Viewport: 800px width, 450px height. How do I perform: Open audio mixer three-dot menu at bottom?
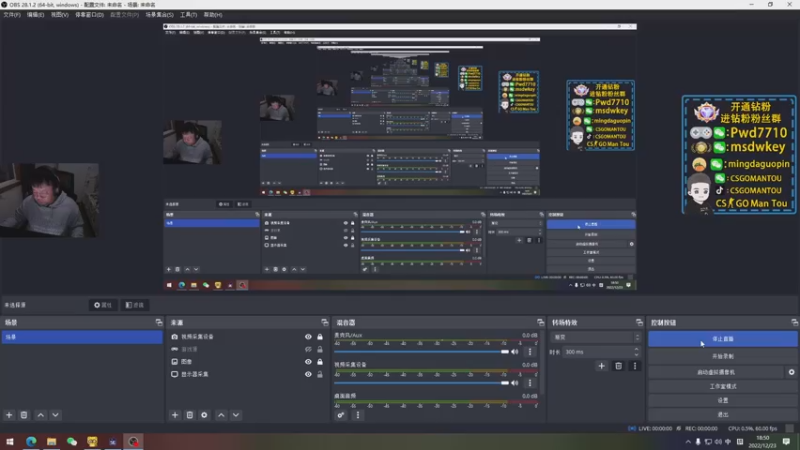[x=358, y=415]
